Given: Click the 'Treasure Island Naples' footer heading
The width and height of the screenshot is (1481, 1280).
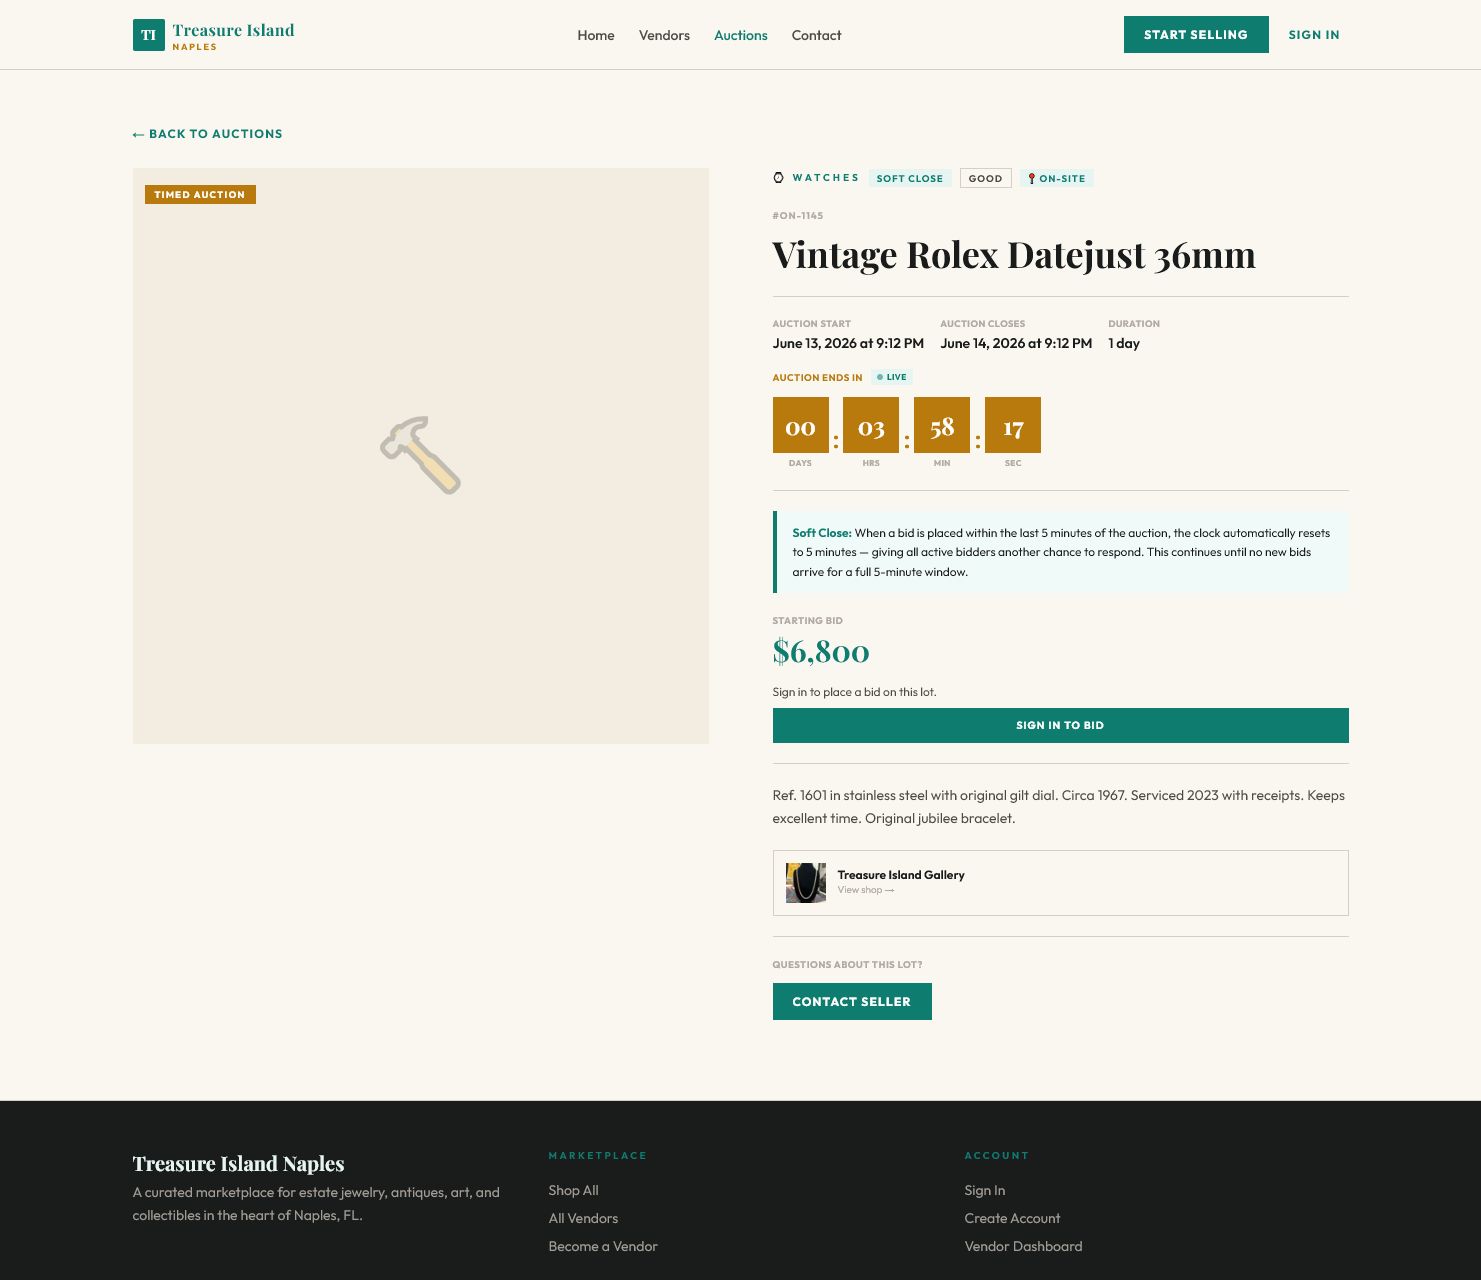Looking at the screenshot, I should [x=238, y=1163].
